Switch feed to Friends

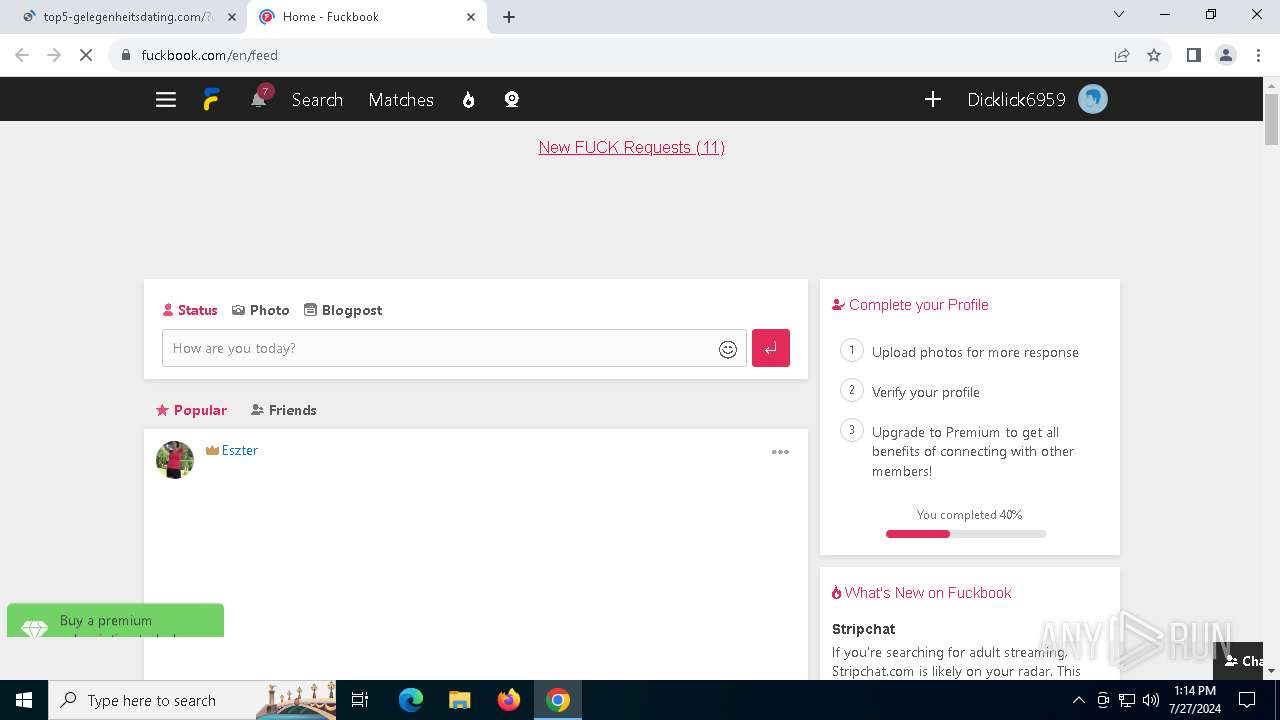click(x=284, y=410)
